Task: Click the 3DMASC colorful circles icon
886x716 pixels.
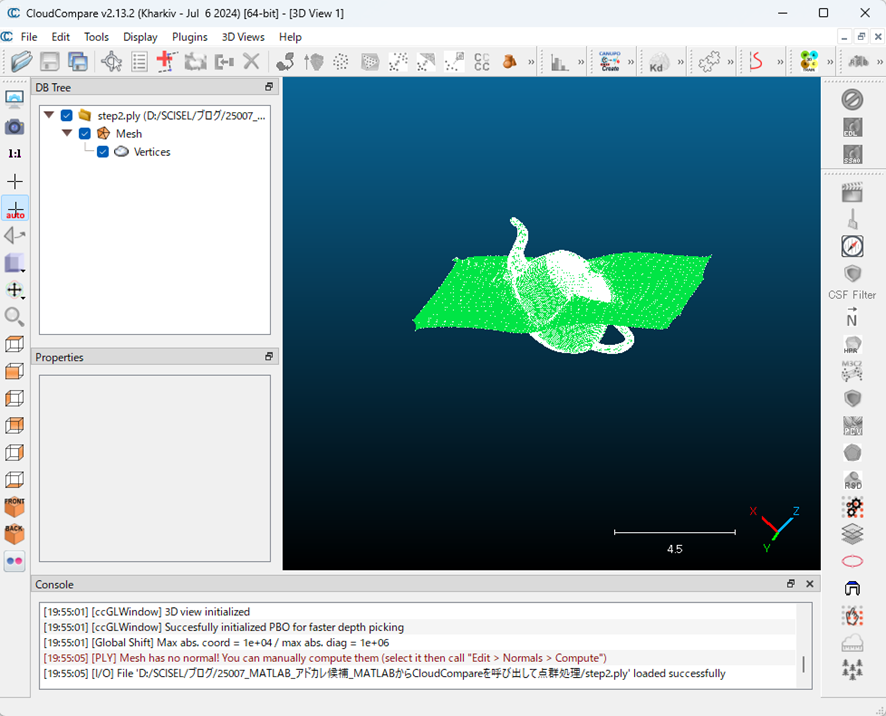Action: (x=809, y=61)
